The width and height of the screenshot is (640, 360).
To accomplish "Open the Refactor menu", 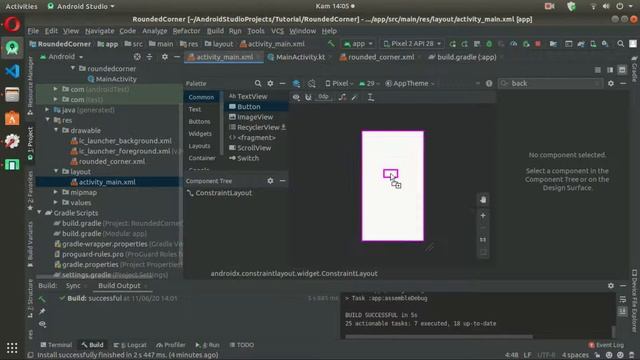I will click(186, 31).
